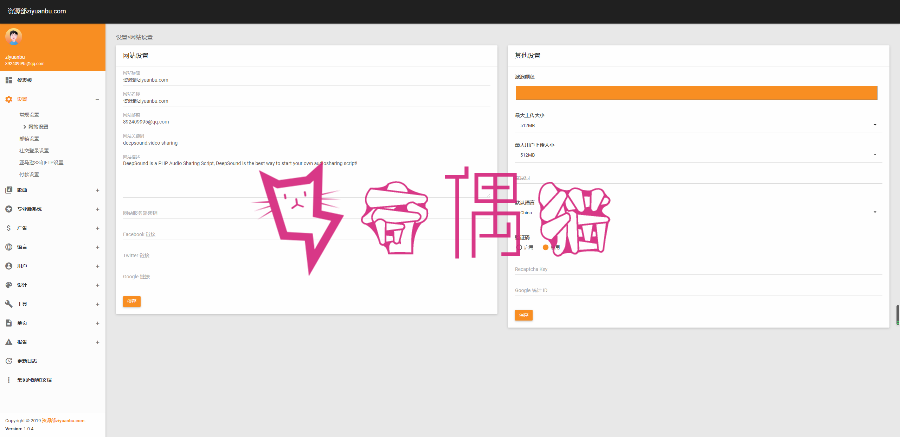Select the unselected left radio button
The width and height of the screenshot is (900, 437).
pos(519,247)
